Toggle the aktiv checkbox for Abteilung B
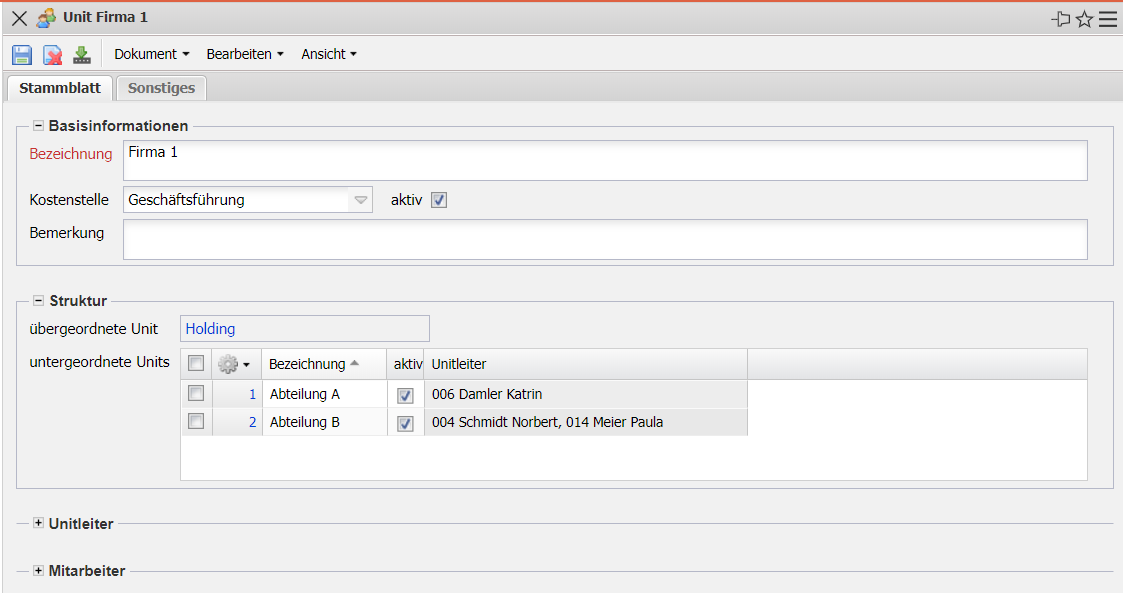Image resolution: width=1123 pixels, height=593 pixels. click(405, 423)
